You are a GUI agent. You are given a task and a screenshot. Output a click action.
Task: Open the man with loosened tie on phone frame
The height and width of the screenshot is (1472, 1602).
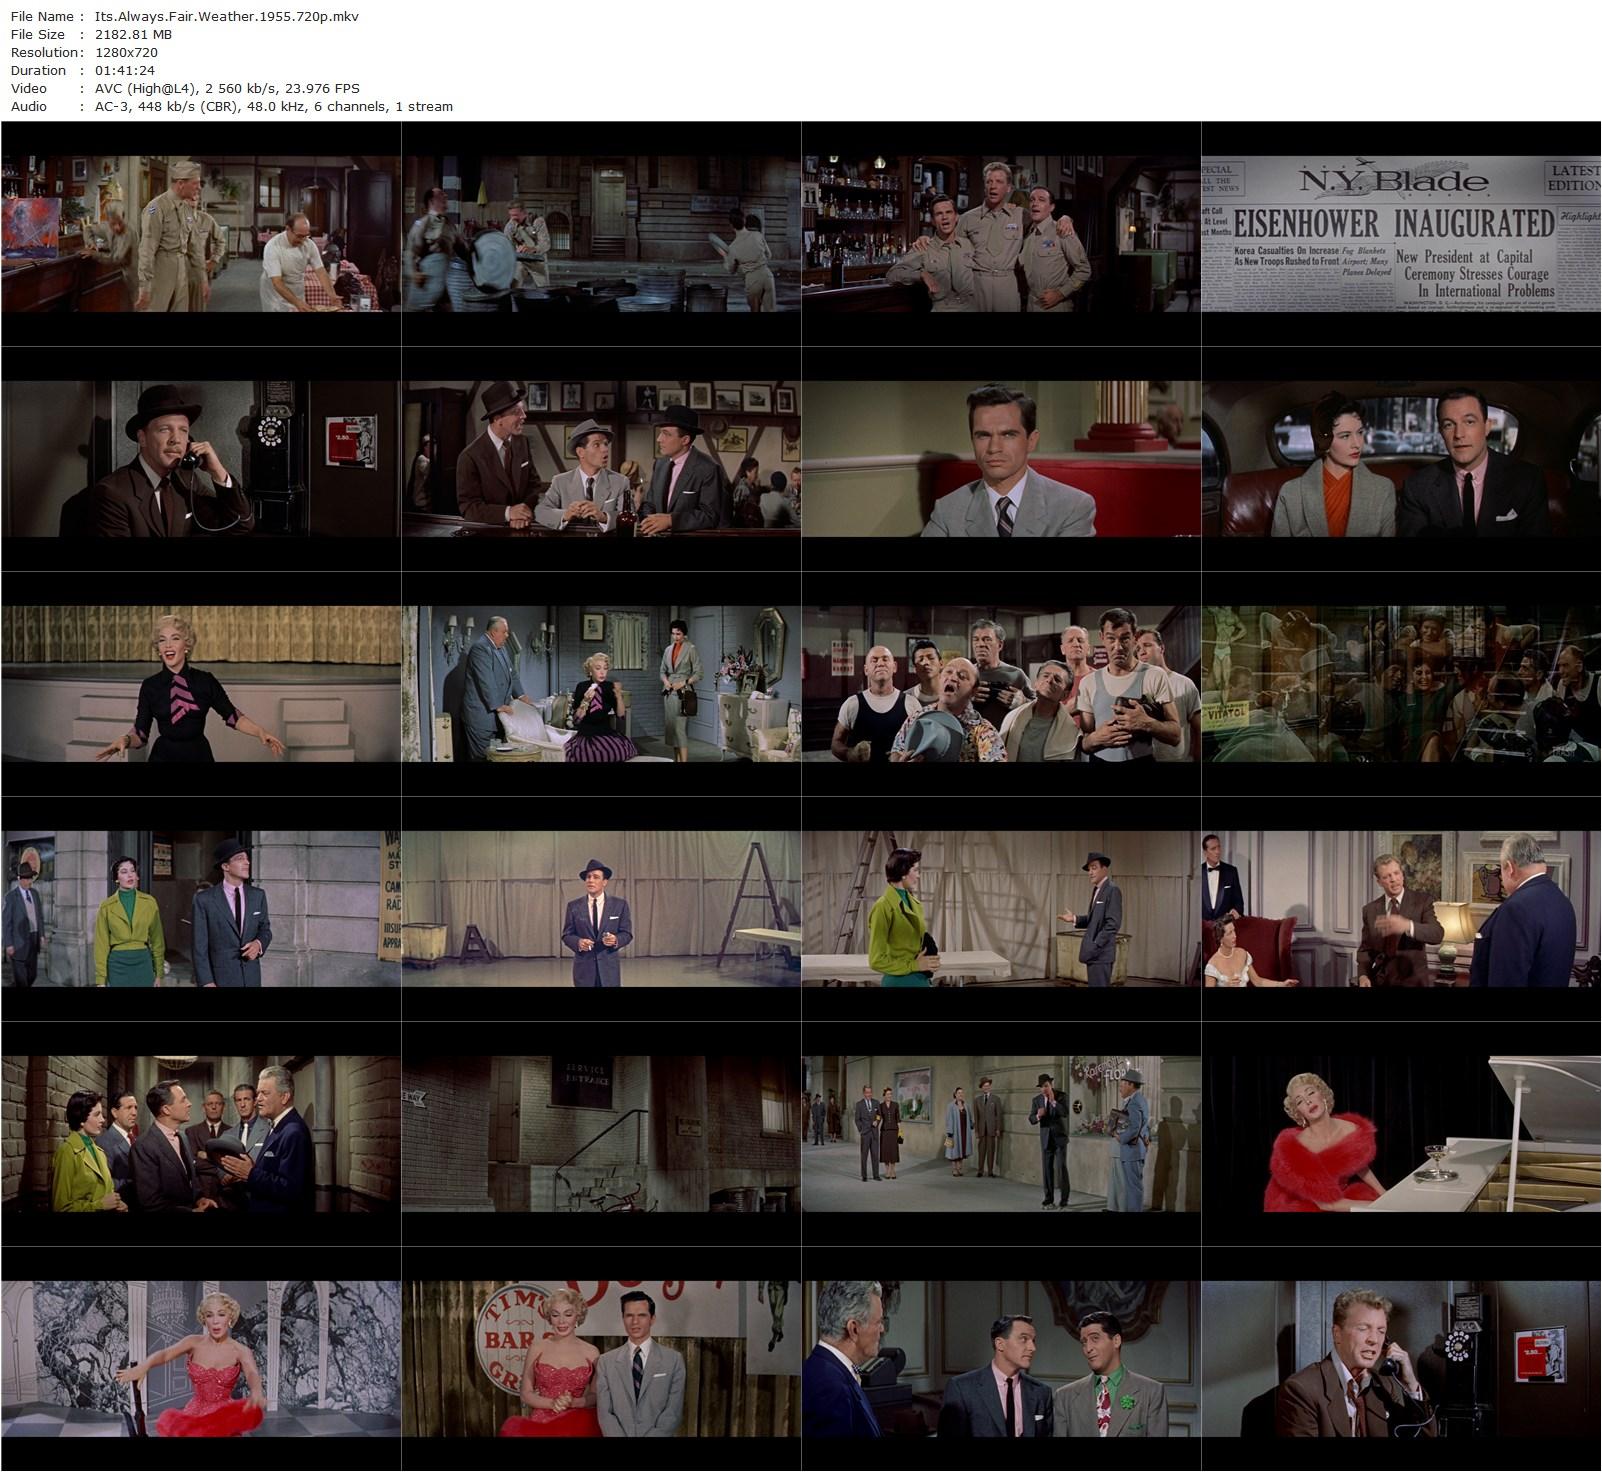coord(1401,1359)
